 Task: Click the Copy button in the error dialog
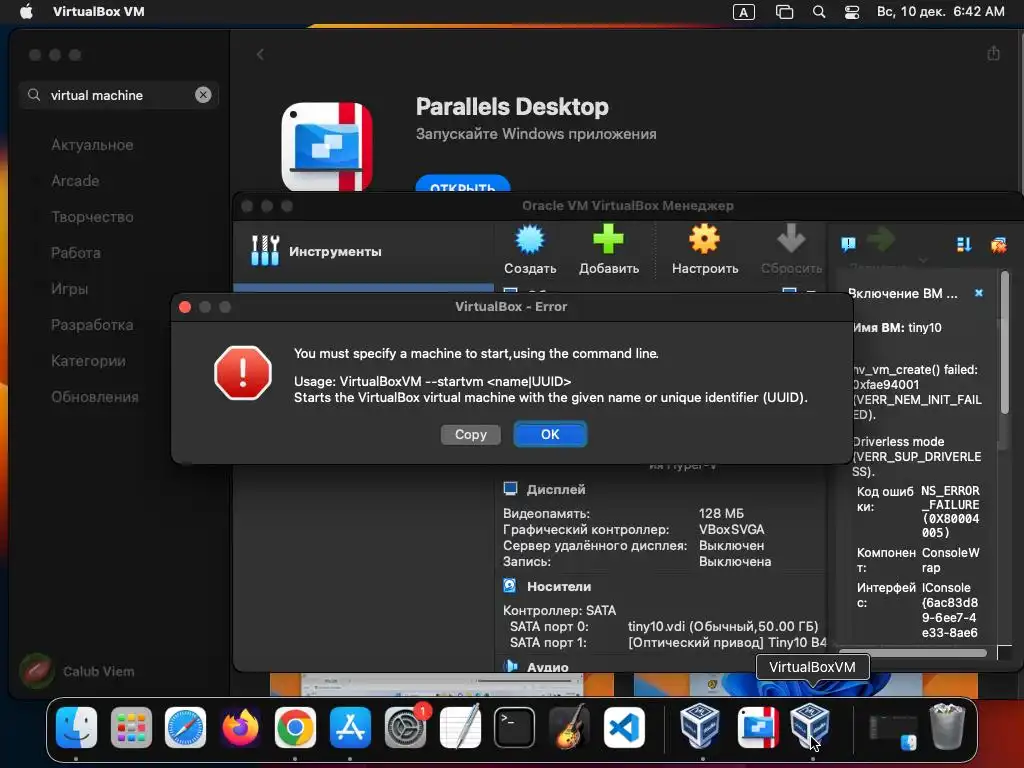(x=470, y=434)
